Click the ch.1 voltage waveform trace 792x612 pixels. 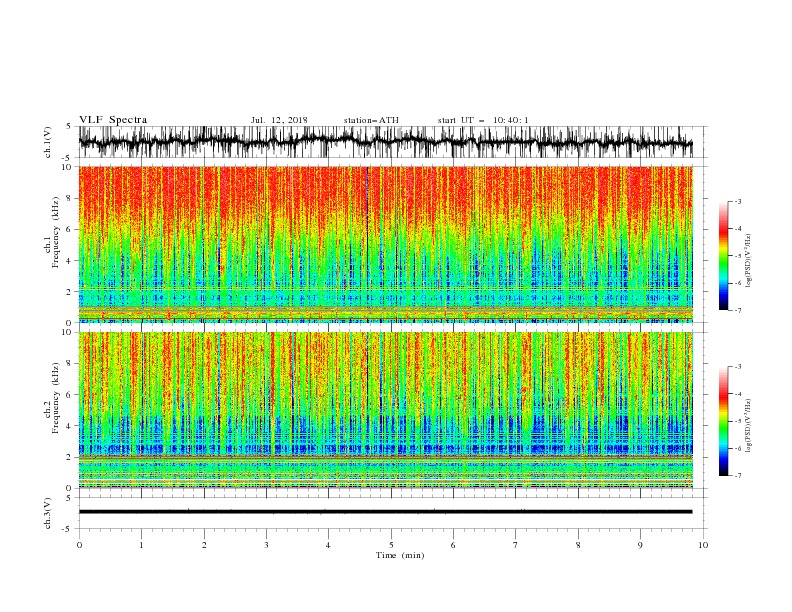385,141
